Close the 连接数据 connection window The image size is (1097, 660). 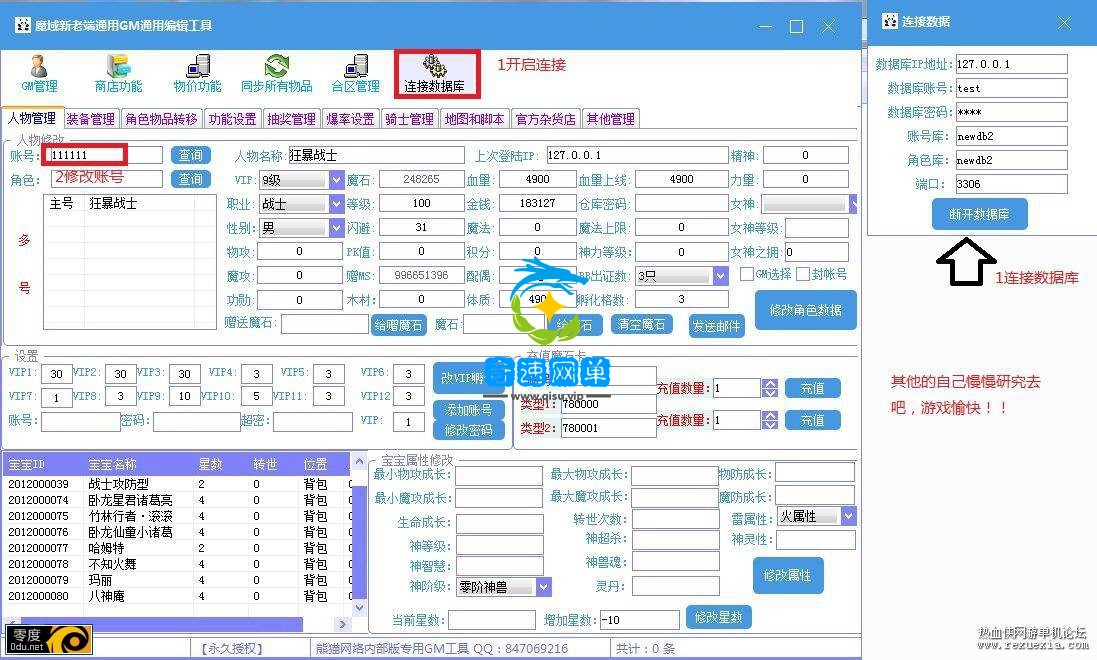[1064, 22]
